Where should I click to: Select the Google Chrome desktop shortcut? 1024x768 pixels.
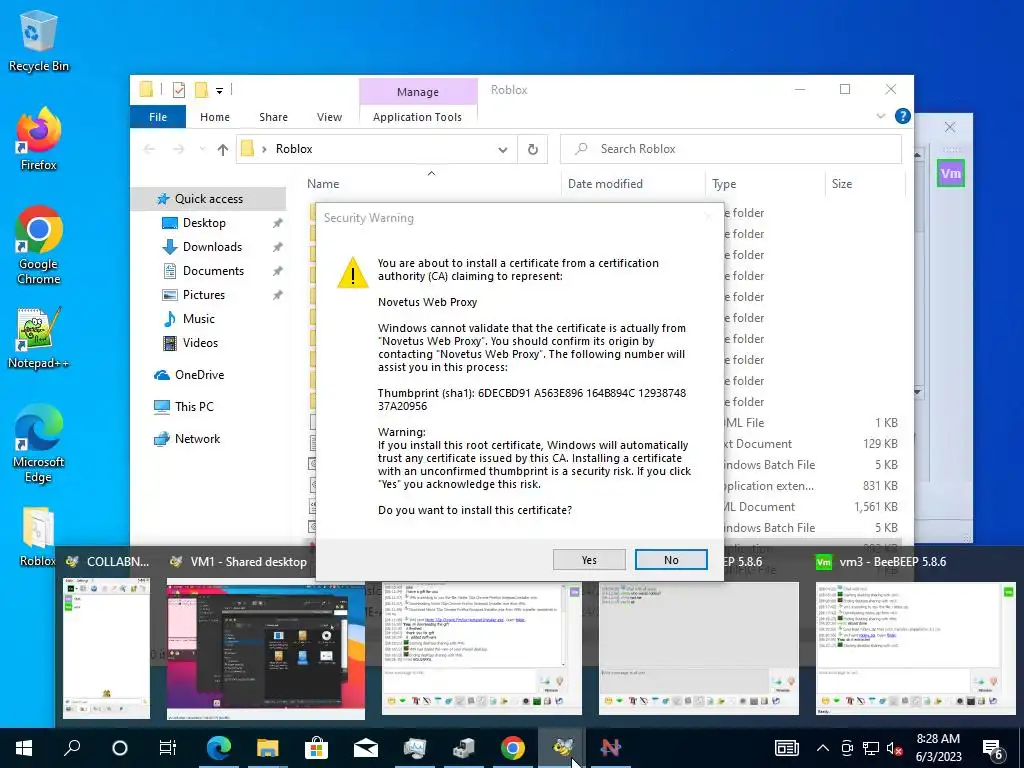tap(39, 246)
